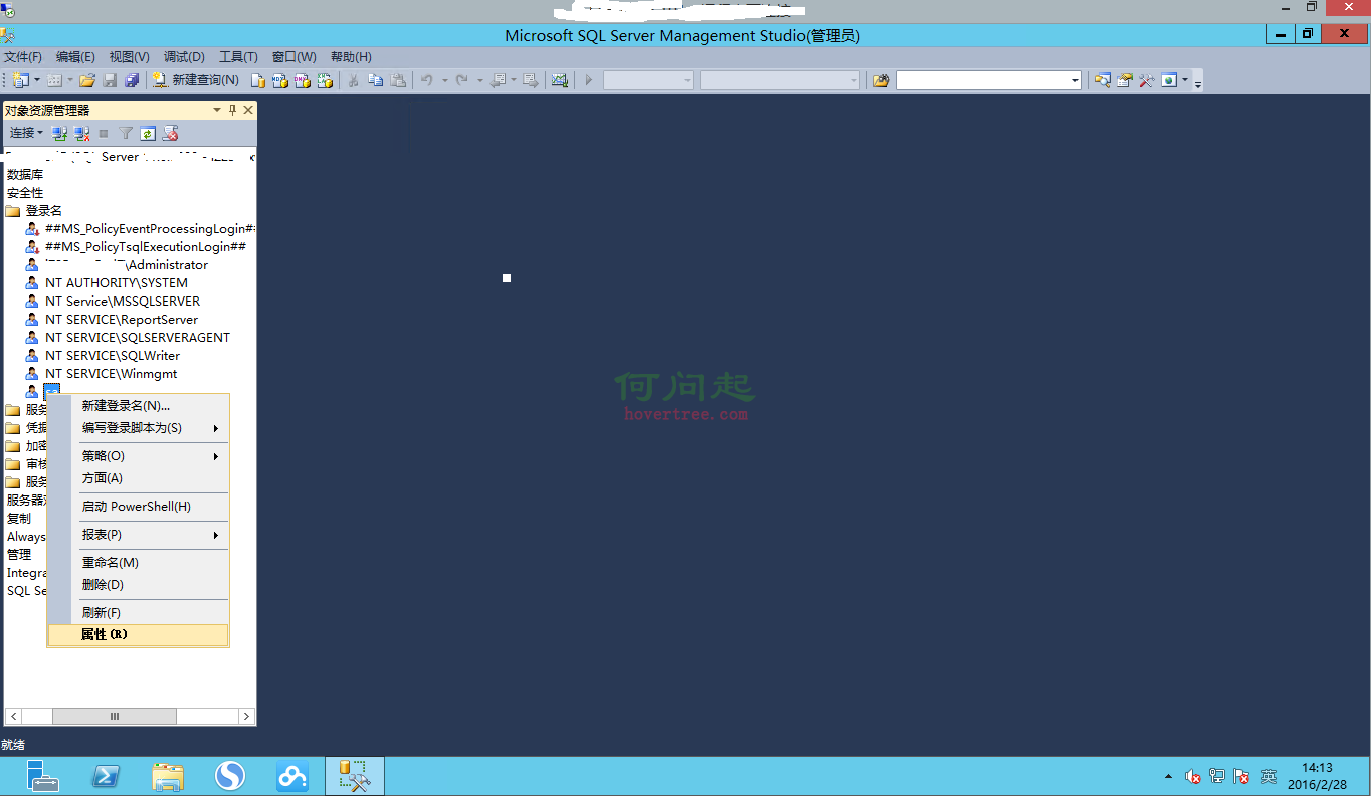Open the Activity Monitor toolbar icon
Screen dimensions: 1371x796
coord(560,80)
